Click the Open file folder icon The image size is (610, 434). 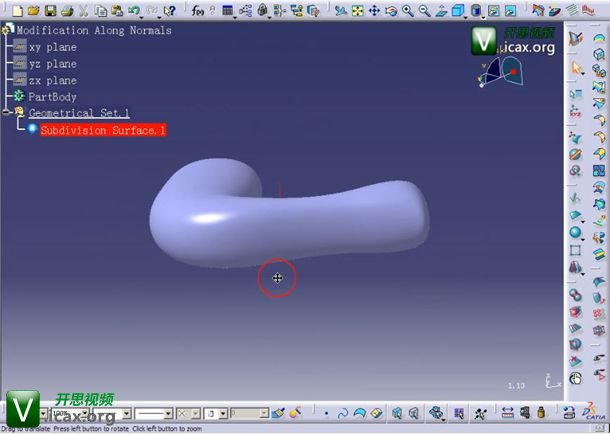click(33, 10)
